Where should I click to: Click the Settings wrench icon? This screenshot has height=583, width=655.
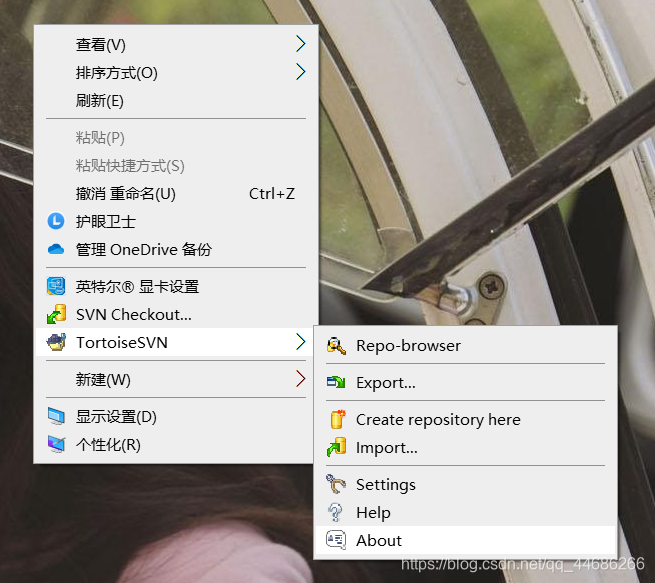(336, 484)
